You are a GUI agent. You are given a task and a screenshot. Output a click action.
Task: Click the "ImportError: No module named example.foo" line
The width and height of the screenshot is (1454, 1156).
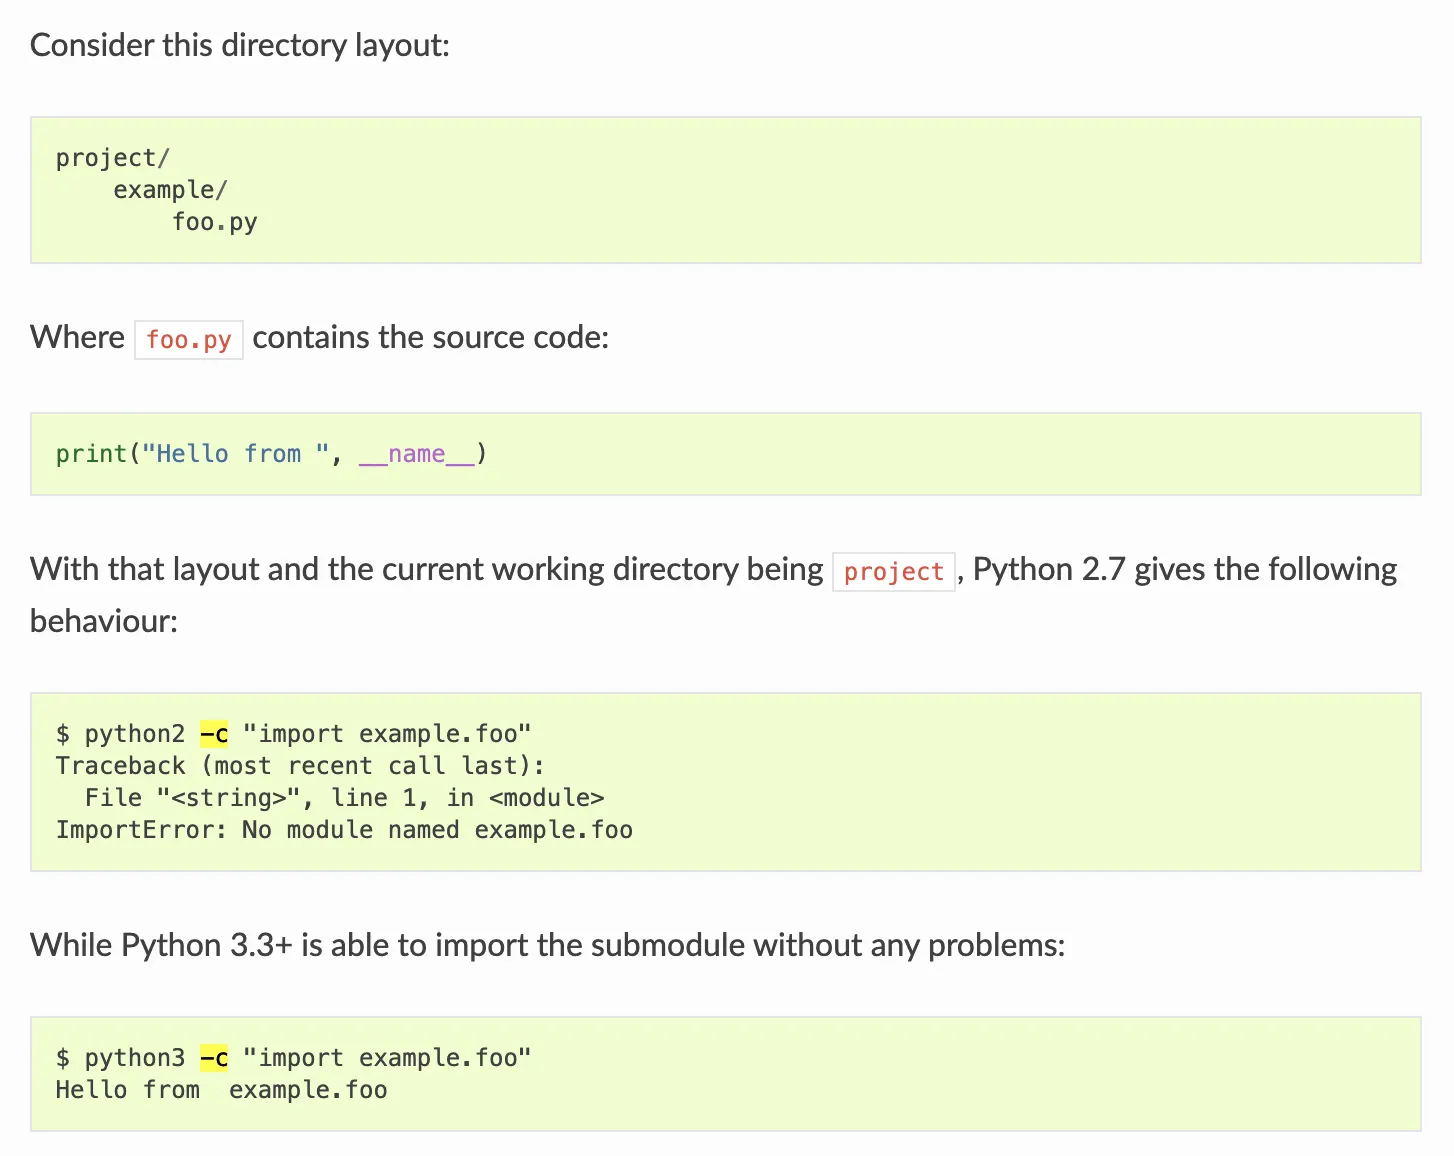coord(344,830)
